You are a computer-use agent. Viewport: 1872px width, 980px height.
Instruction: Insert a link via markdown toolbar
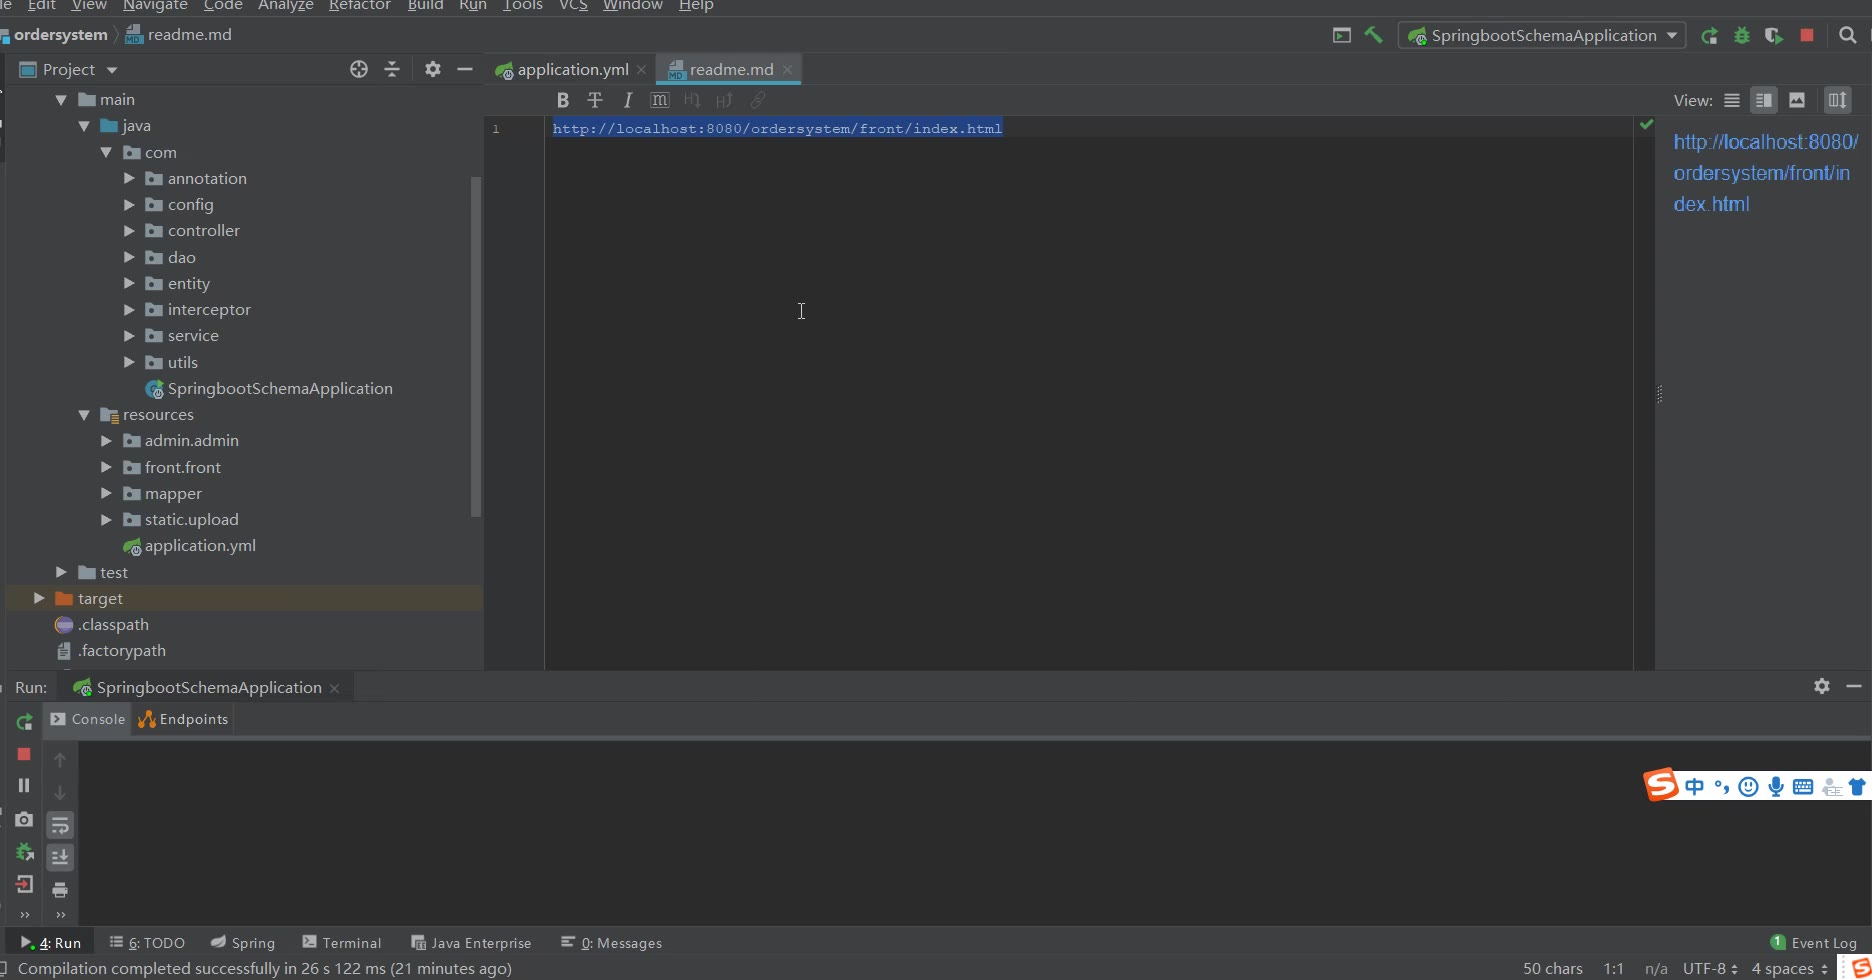point(757,100)
